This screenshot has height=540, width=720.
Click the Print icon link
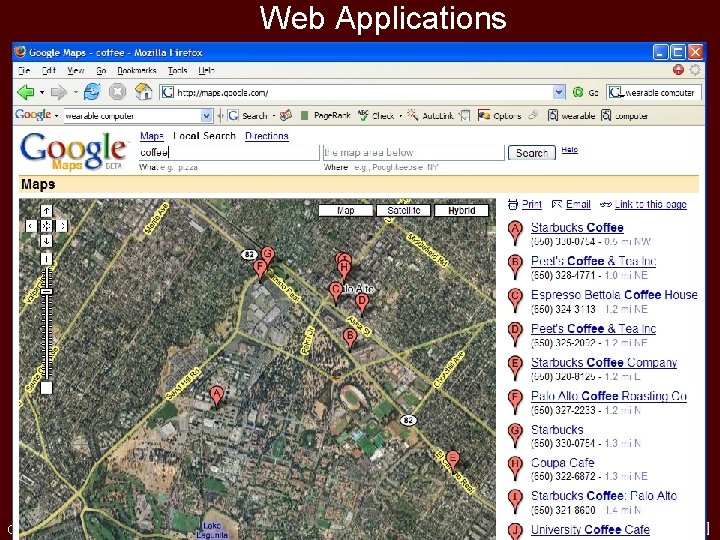513,204
